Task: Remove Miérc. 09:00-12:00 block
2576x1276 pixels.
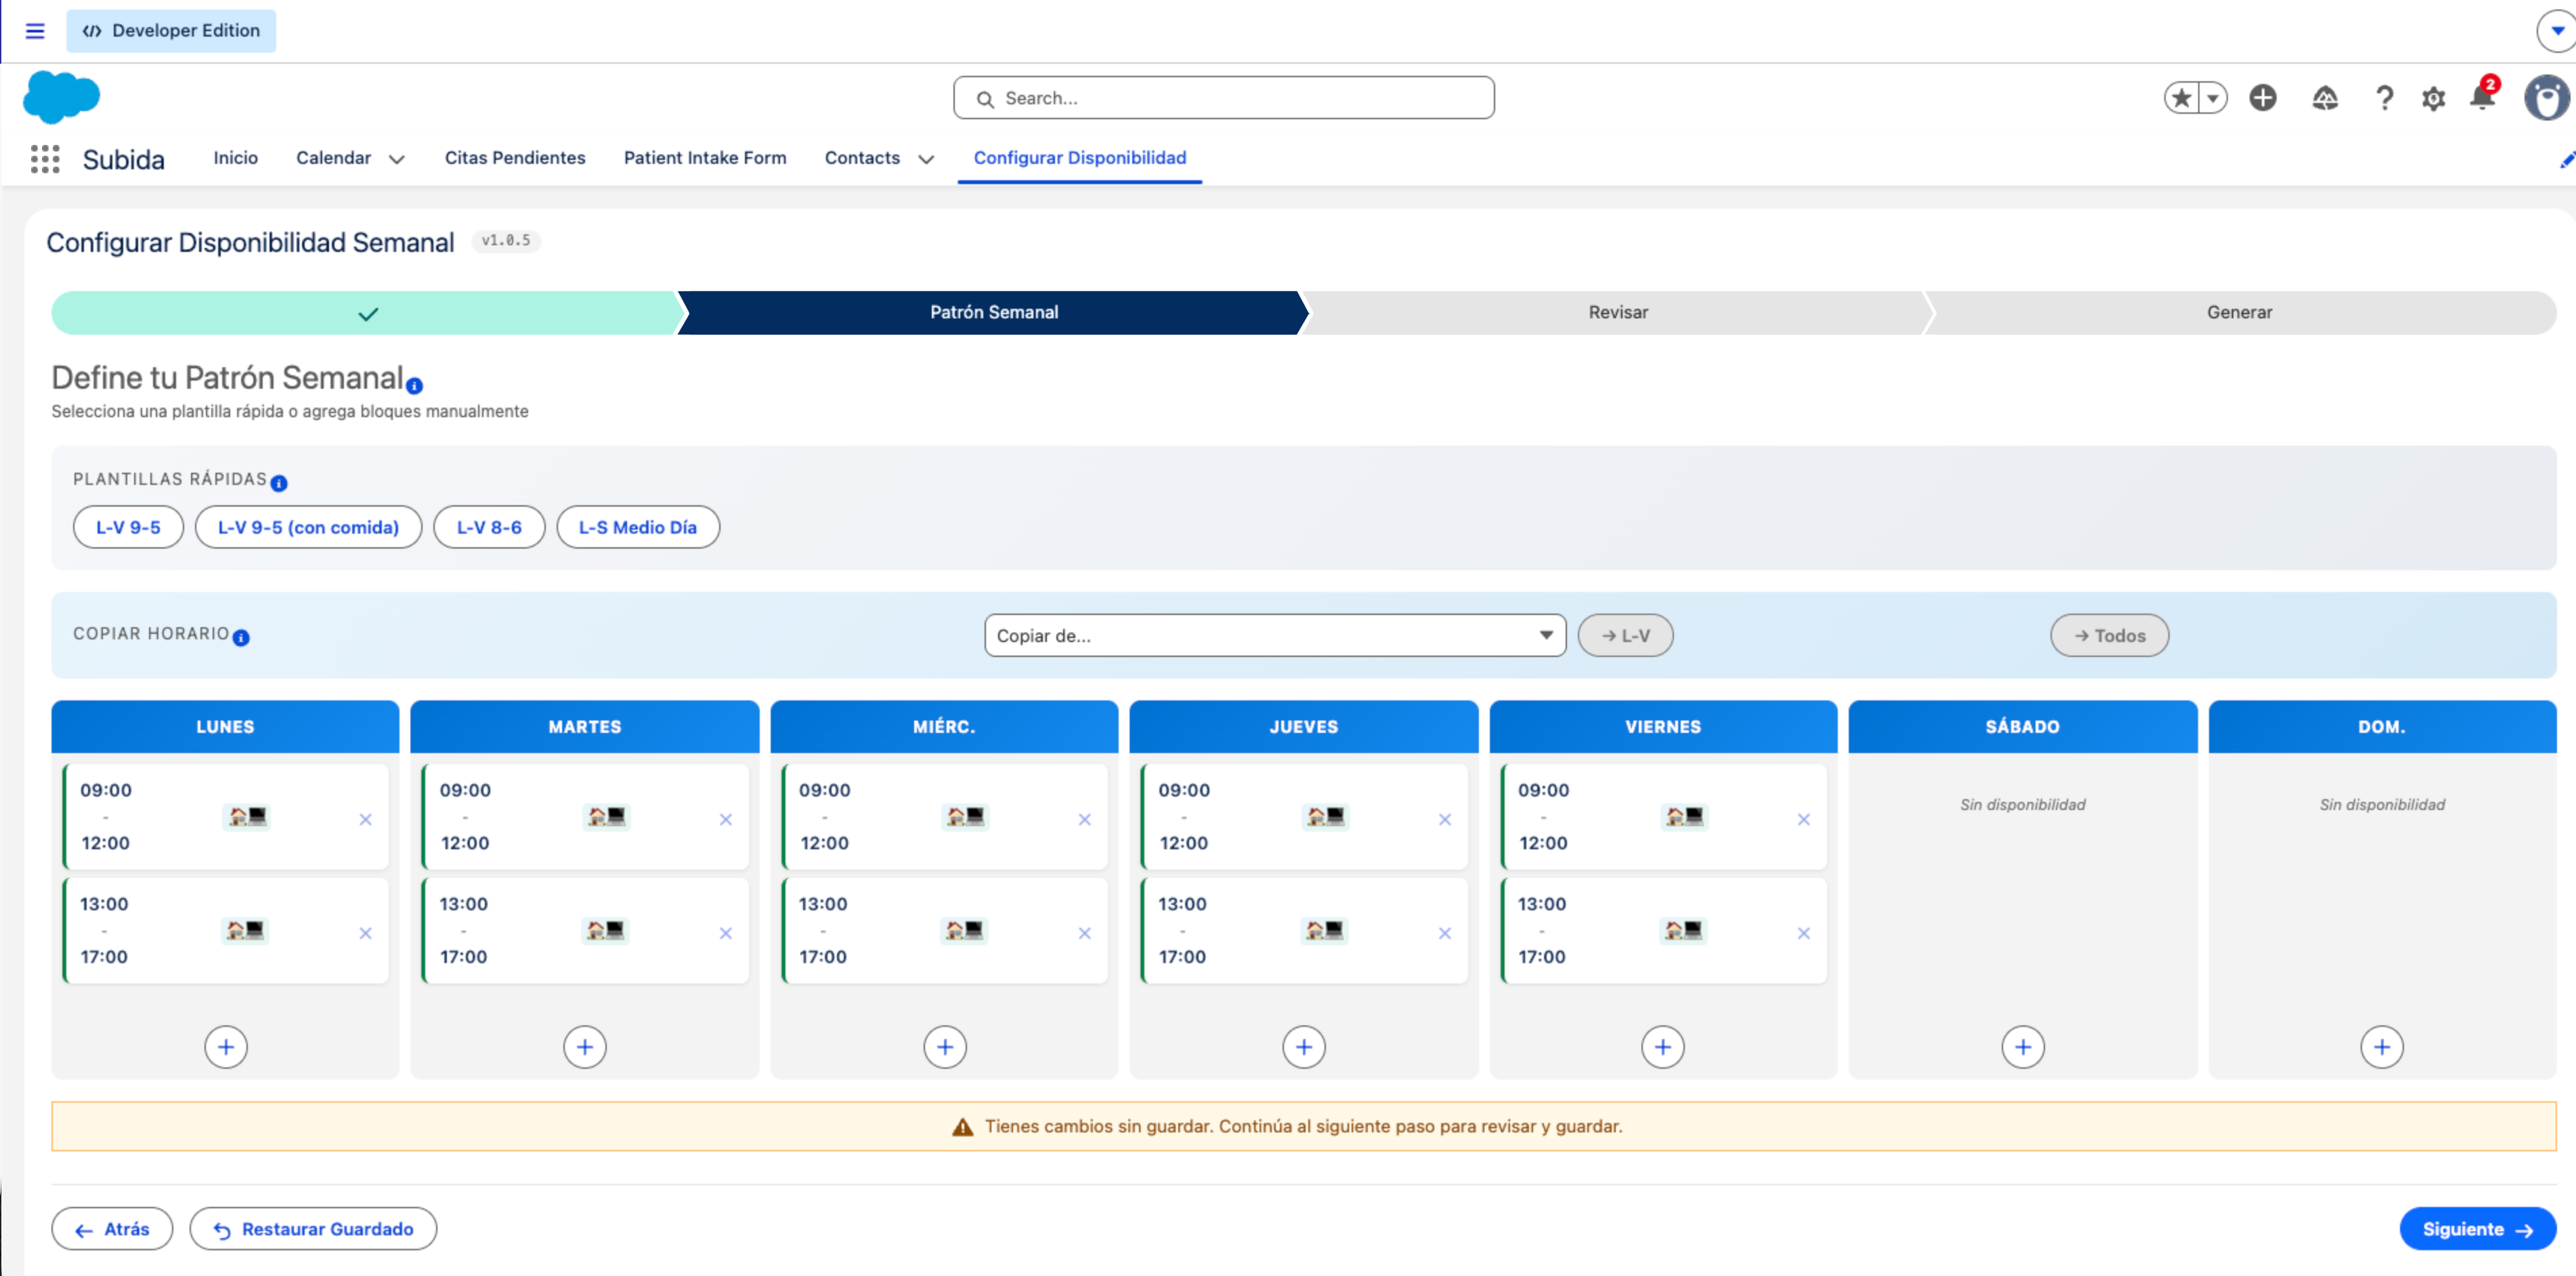Action: pos(1084,819)
